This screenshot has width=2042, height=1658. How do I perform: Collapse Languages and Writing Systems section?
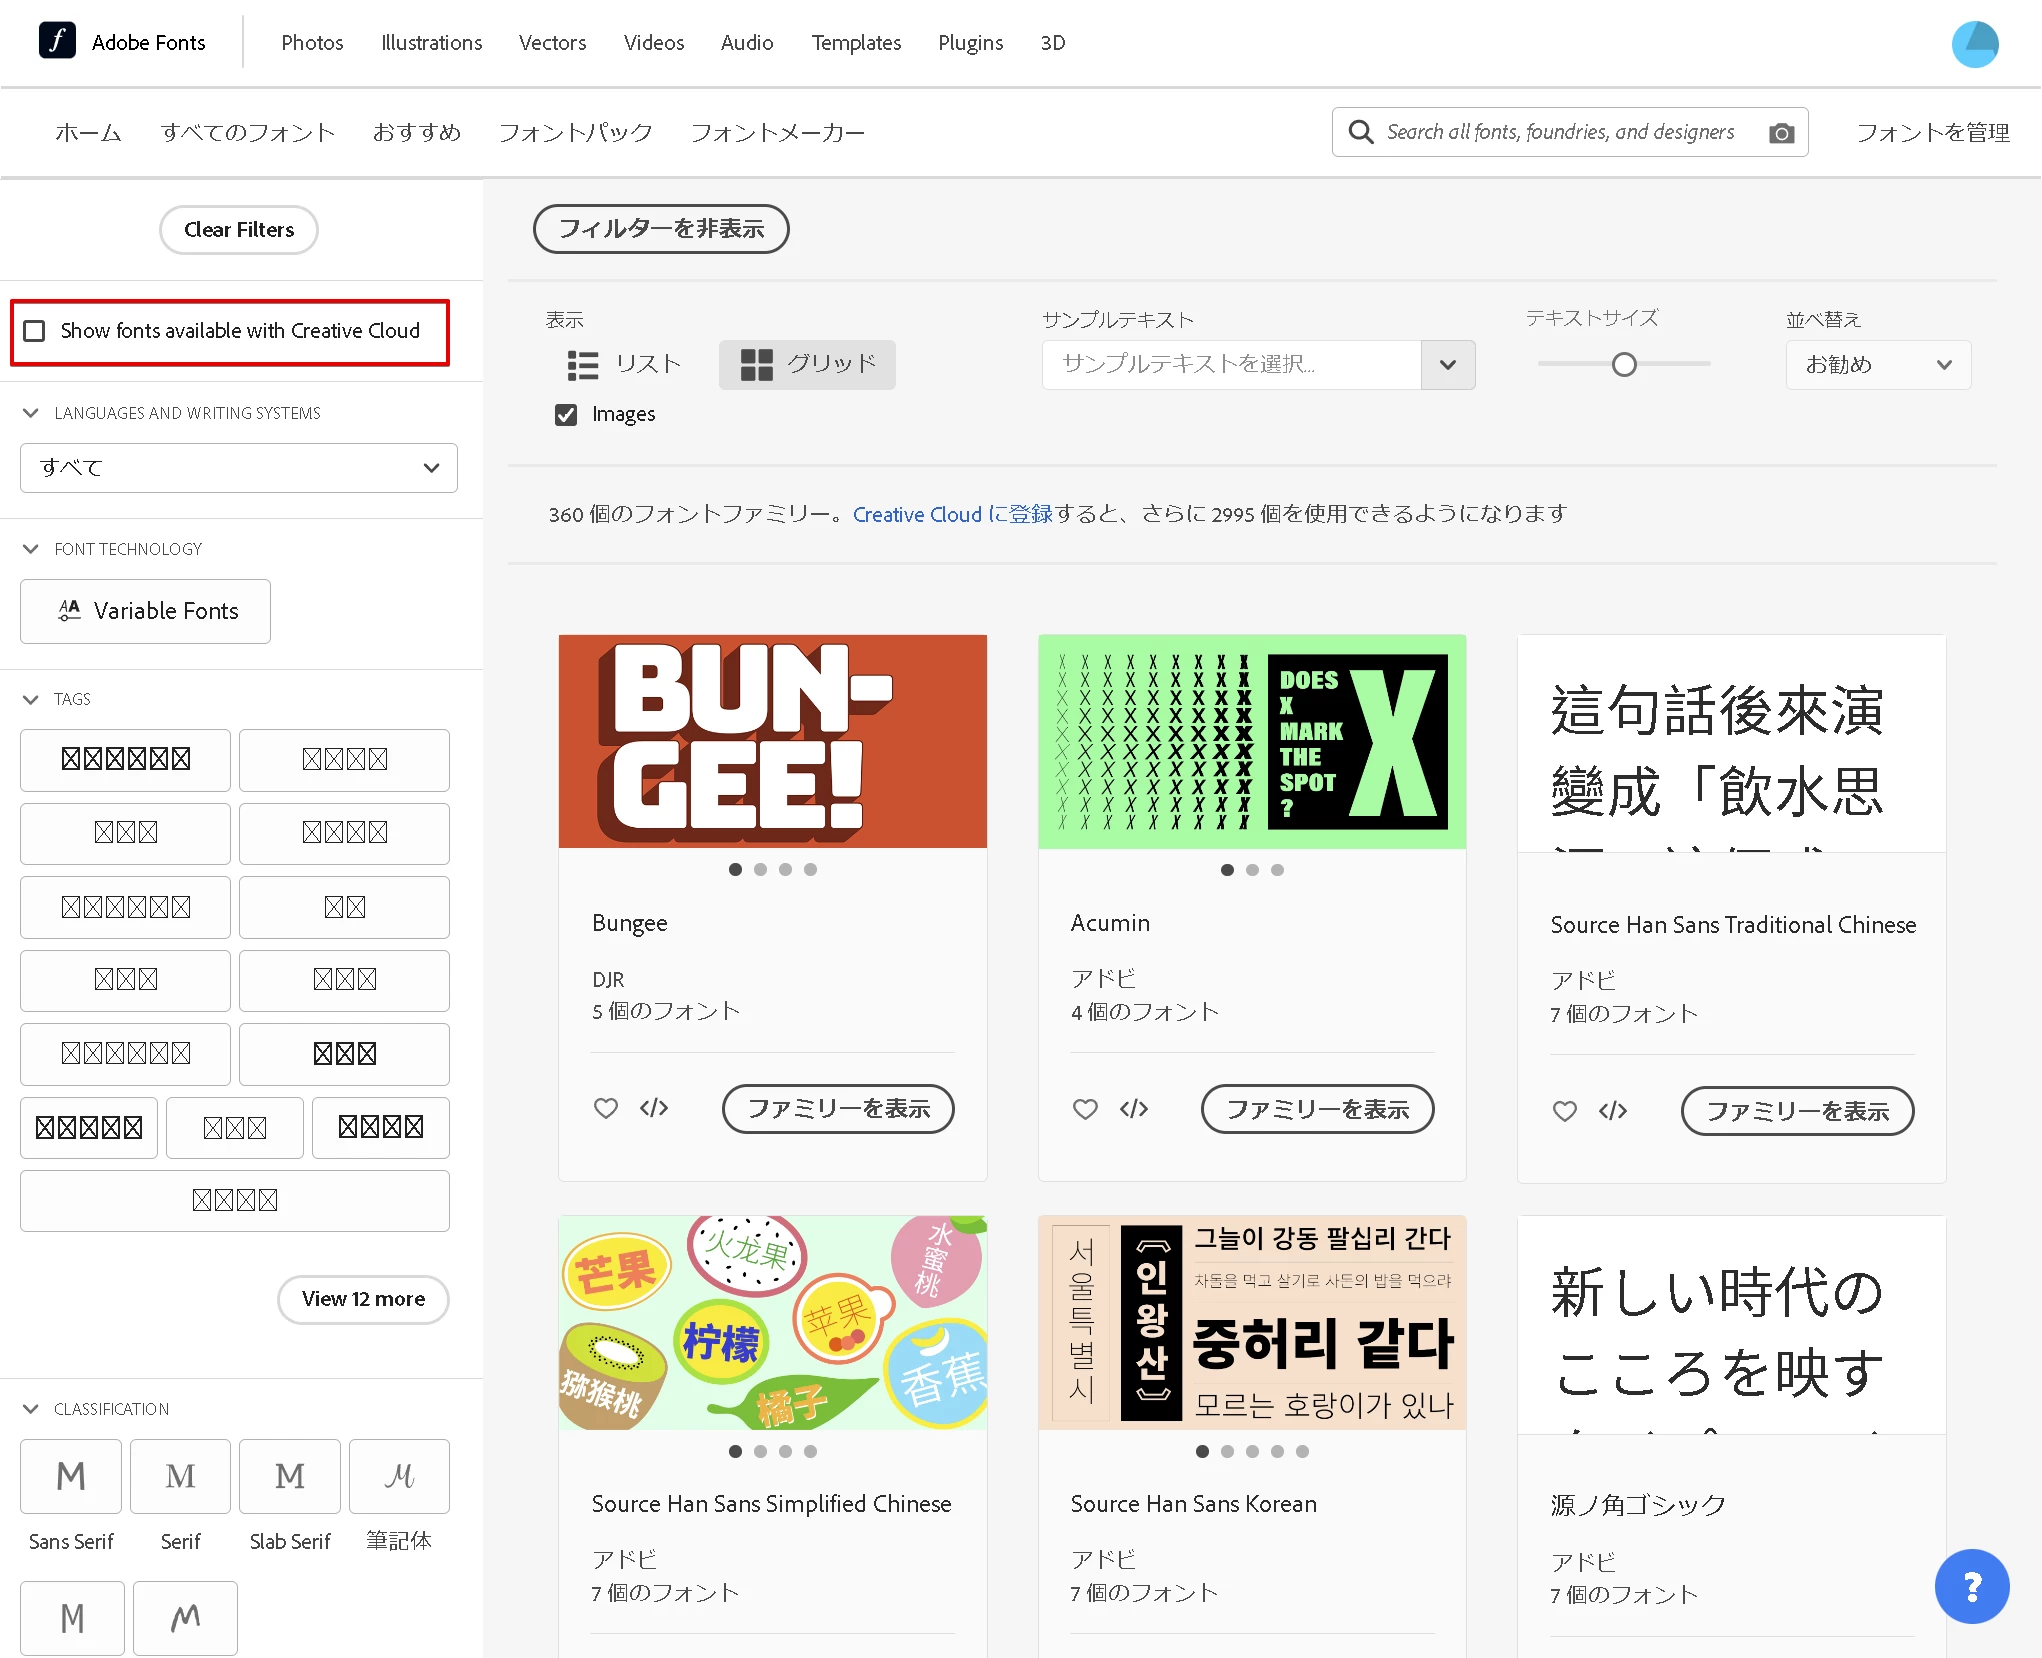coord(31,413)
